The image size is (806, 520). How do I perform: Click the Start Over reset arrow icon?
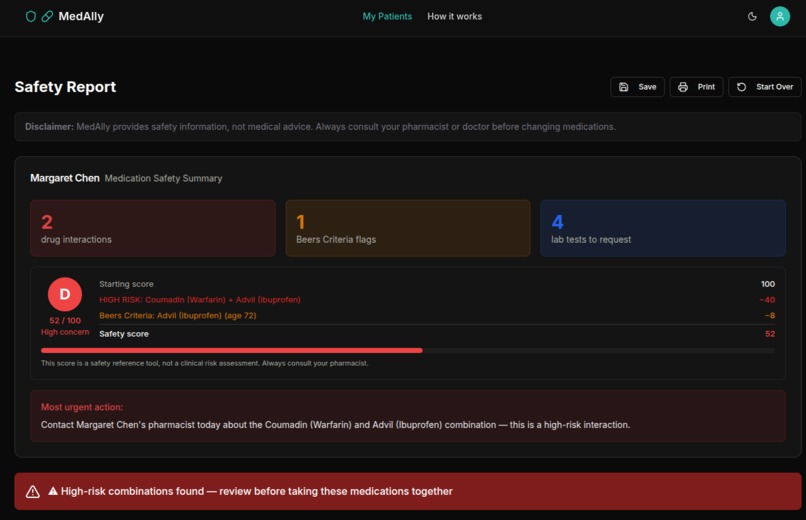[x=741, y=87]
